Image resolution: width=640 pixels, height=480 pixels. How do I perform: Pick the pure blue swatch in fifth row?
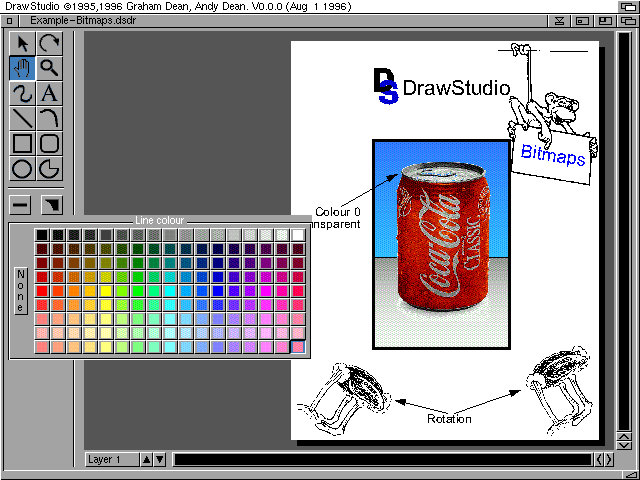(218, 291)
